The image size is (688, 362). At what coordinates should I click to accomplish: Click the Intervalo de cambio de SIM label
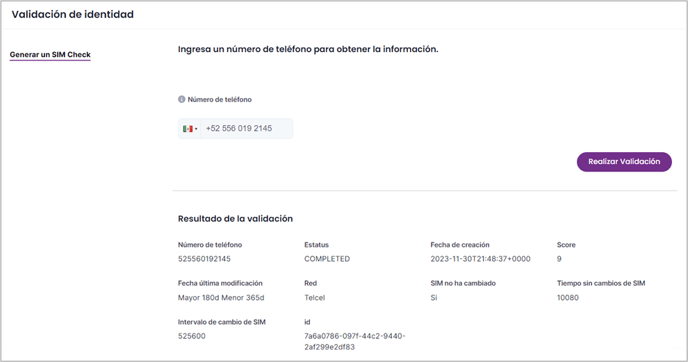[222, 322]
